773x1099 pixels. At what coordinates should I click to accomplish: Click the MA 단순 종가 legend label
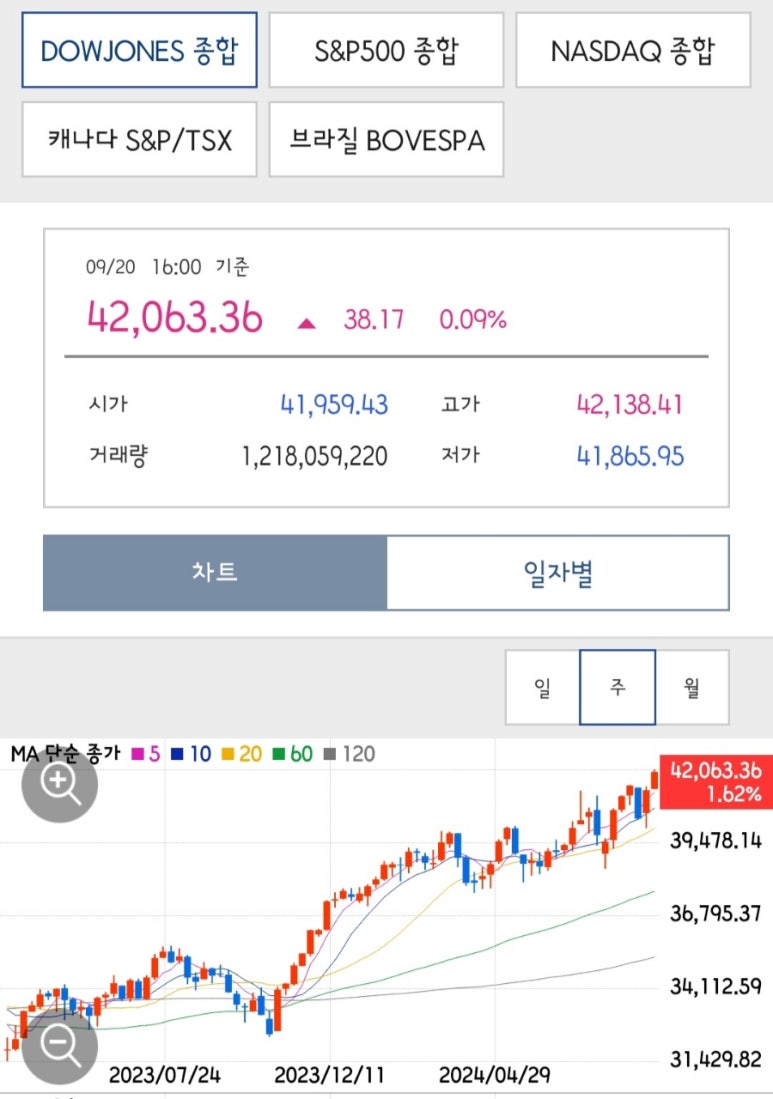pyautogui.click(x=65, y=754)
